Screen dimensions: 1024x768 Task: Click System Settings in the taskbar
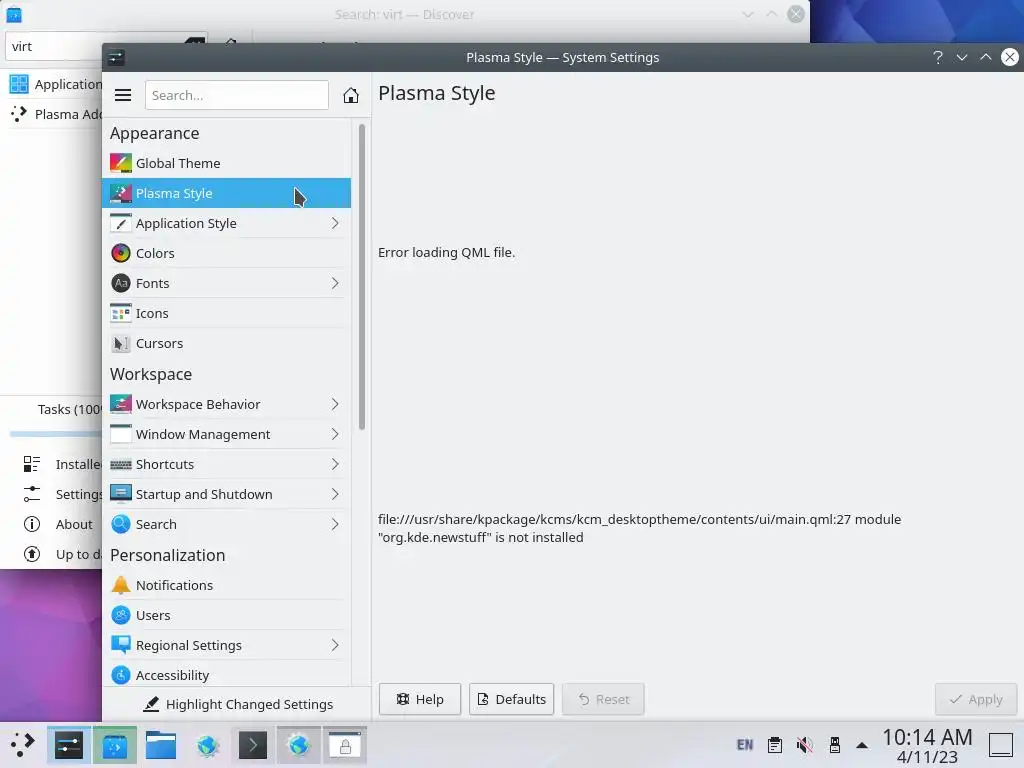[69, 745]
